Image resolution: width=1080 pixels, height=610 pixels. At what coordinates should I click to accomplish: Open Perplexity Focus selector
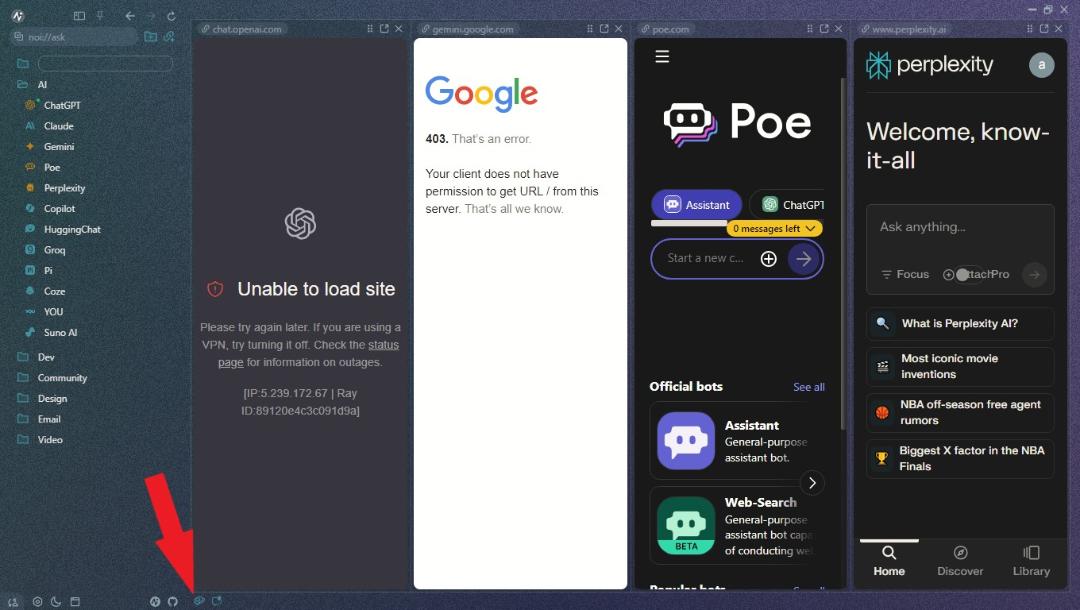coord(905,274)
